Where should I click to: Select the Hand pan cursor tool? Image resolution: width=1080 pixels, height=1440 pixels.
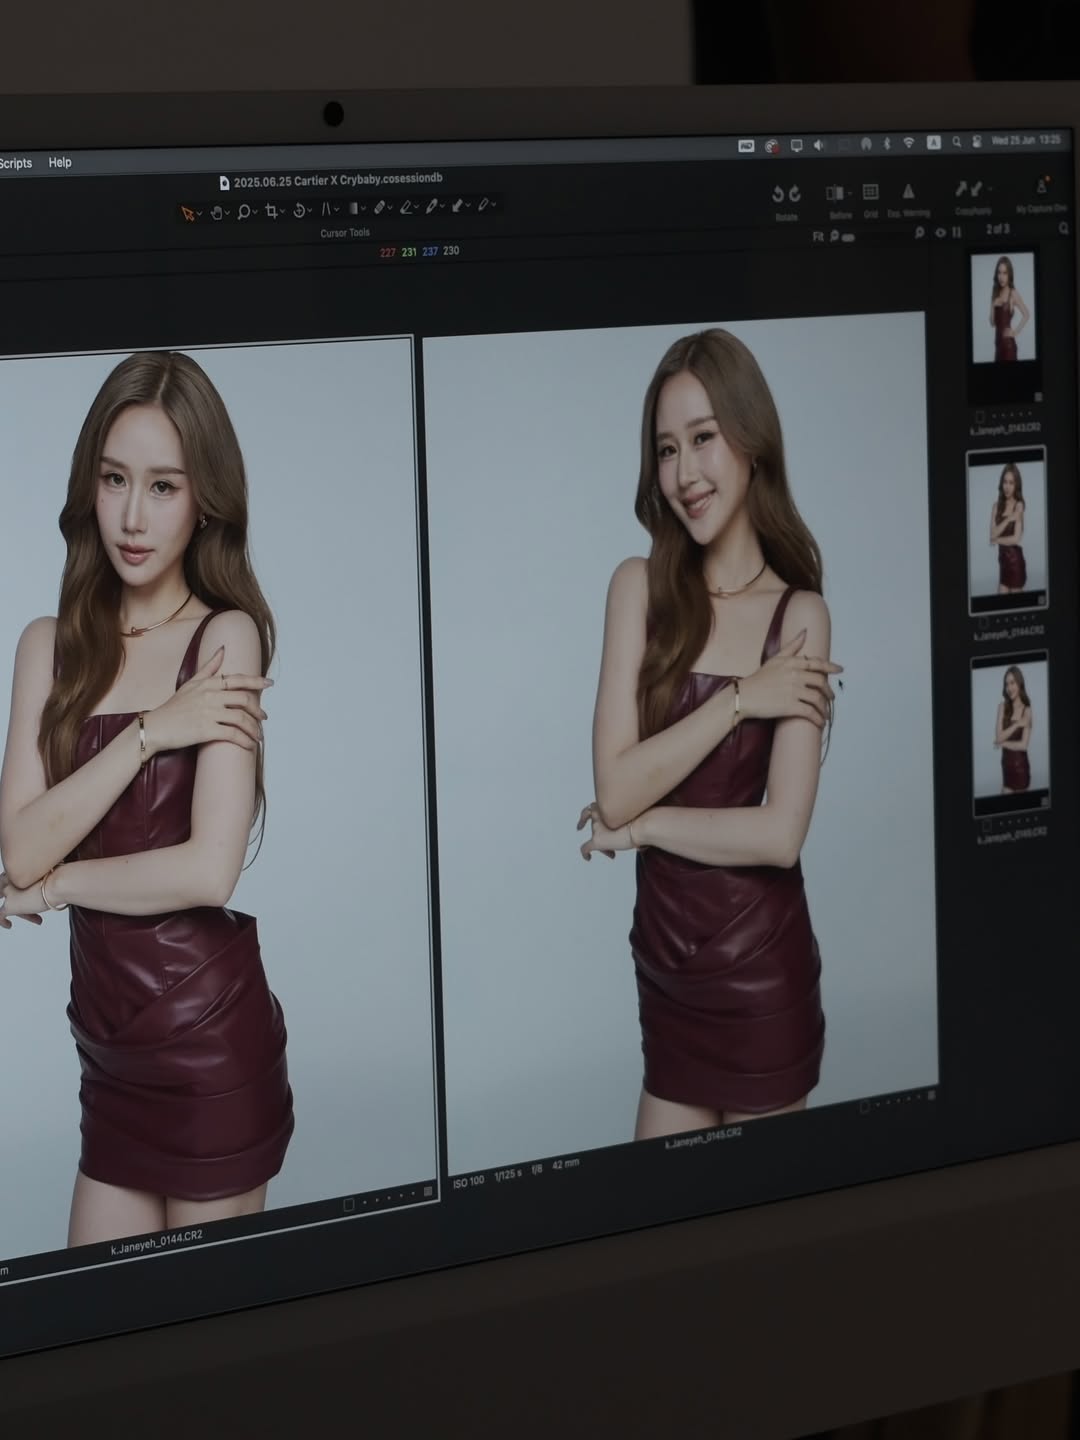217,212
